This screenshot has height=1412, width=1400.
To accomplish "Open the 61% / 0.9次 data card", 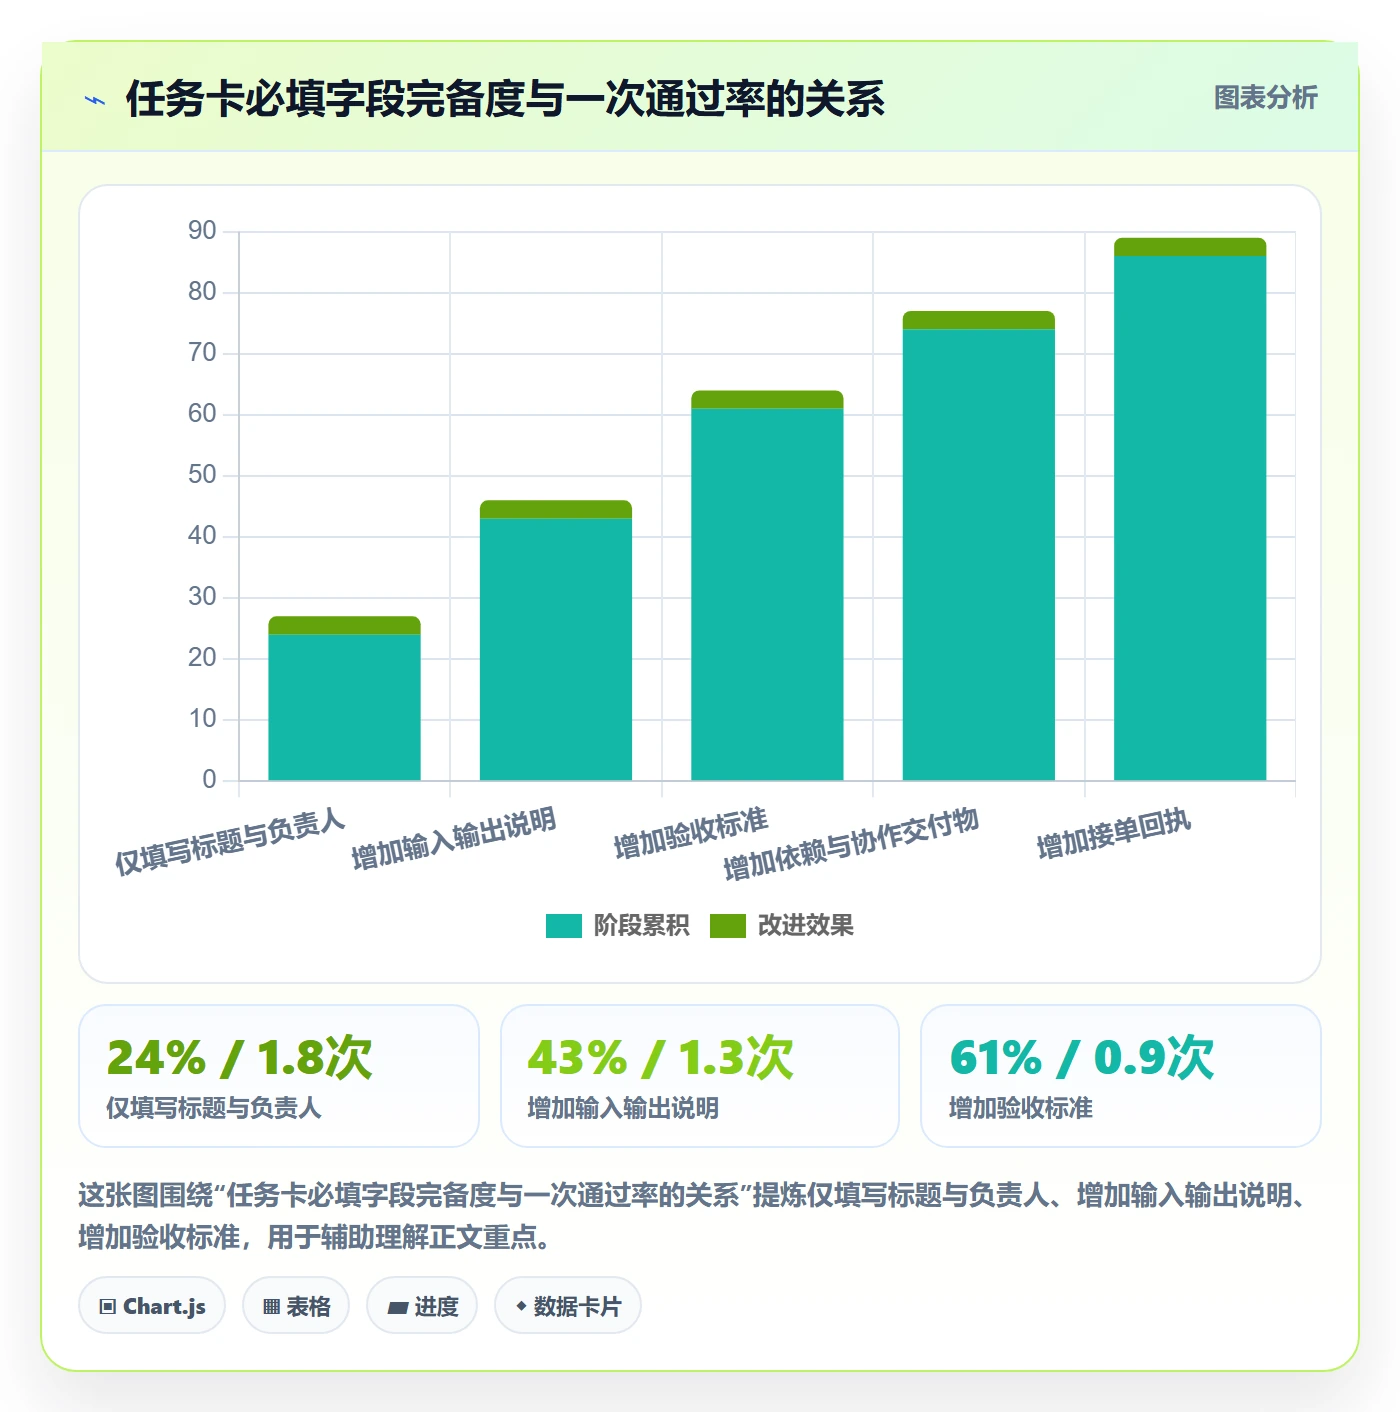I will point(1121,1076).
